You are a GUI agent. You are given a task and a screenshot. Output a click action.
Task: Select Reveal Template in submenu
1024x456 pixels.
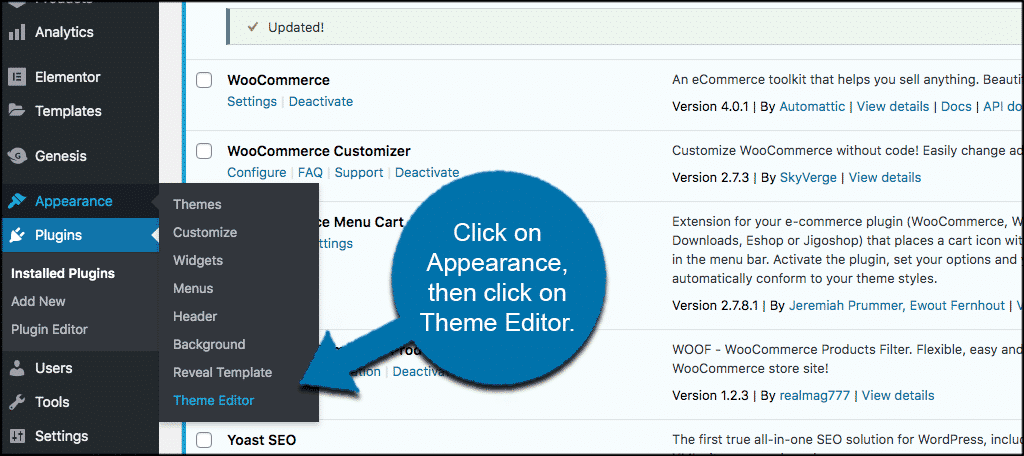click(223, 373)
